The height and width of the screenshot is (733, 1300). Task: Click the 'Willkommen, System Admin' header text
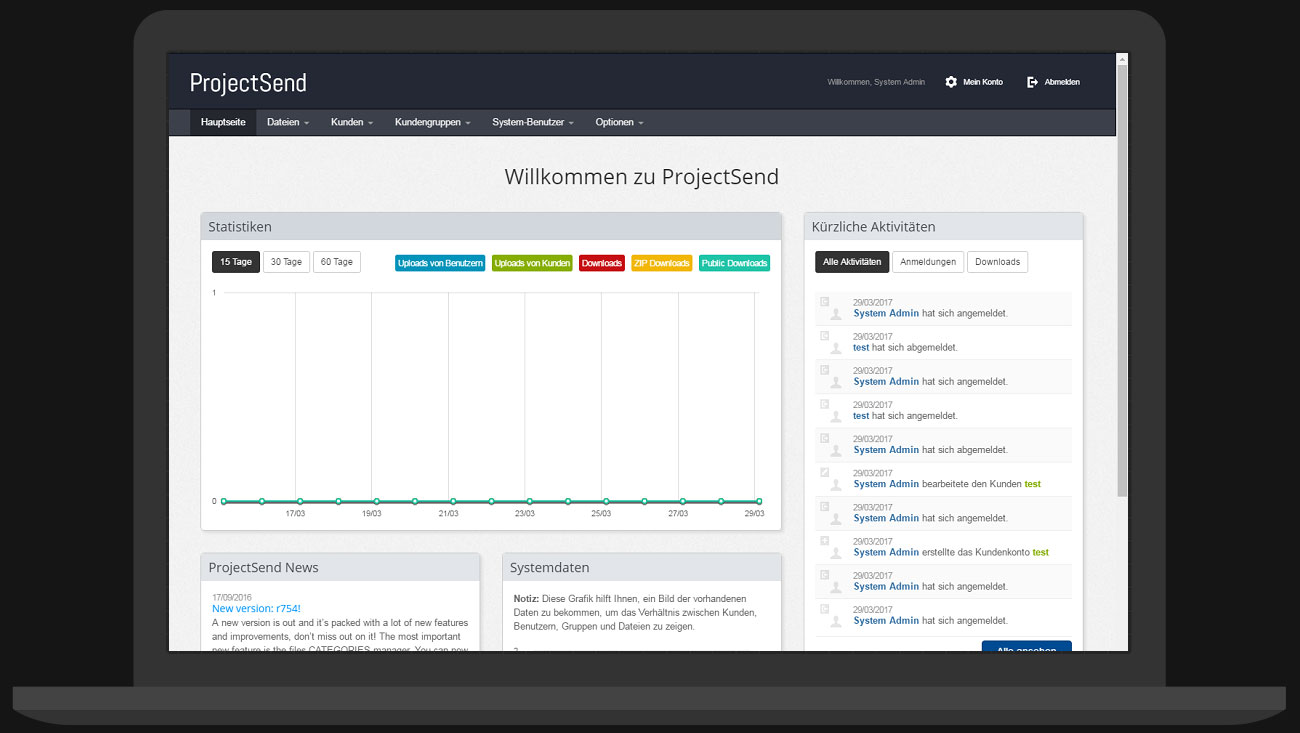coord(876,82)
